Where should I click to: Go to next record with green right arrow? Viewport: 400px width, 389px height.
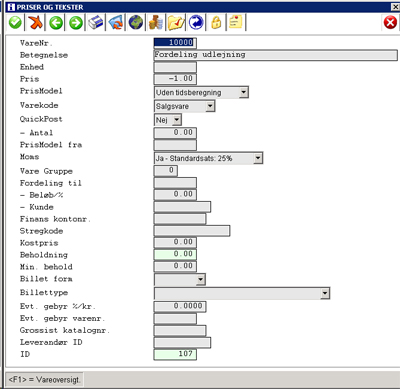tap(76, 23)
